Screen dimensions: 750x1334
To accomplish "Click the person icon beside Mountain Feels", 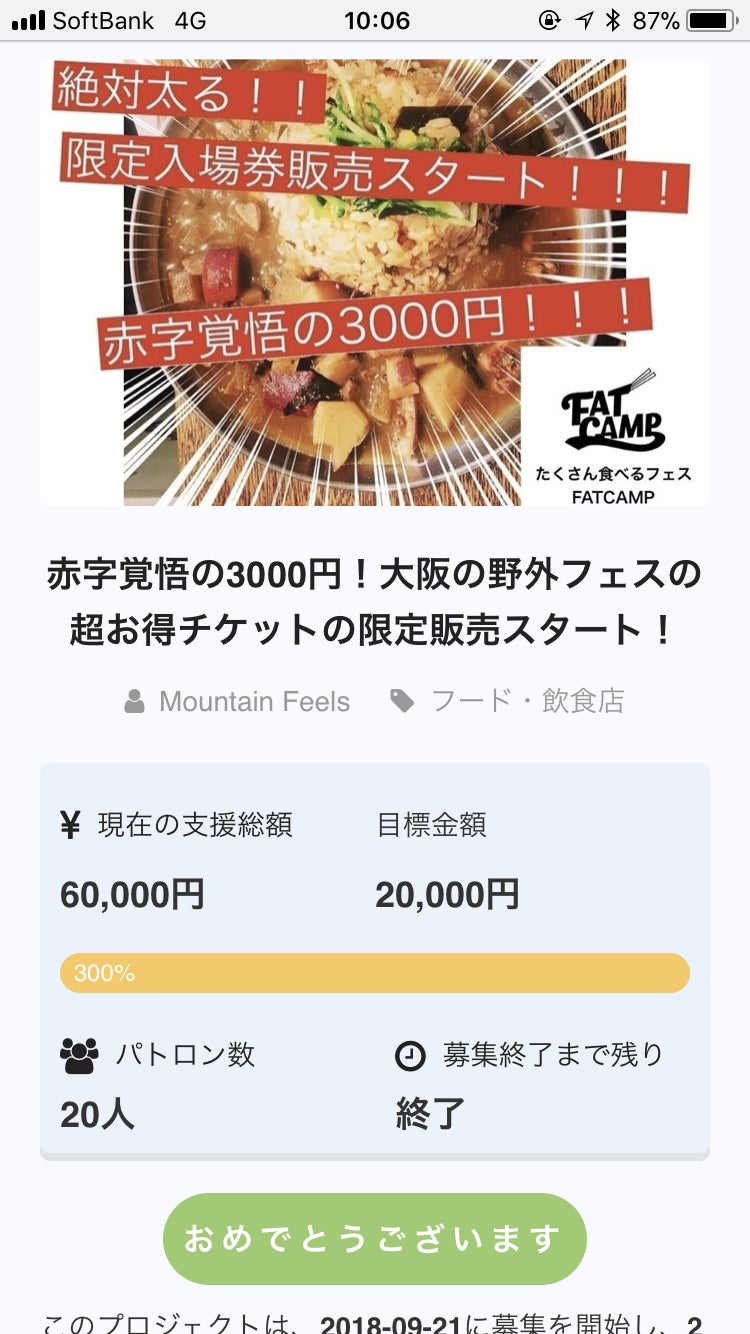I will (x=135, y=702).
